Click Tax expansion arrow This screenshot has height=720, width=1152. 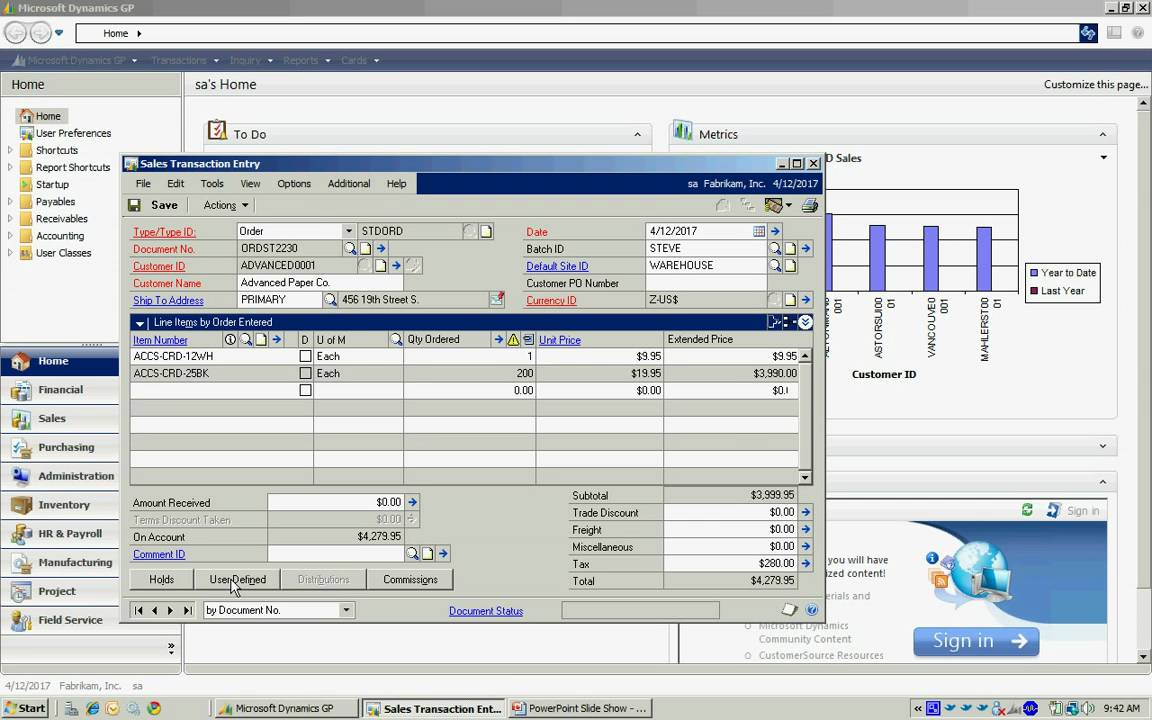click(806, 564)
